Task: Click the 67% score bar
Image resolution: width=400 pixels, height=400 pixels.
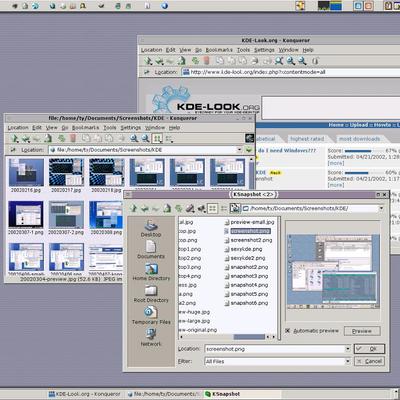Action: [363, 151]
